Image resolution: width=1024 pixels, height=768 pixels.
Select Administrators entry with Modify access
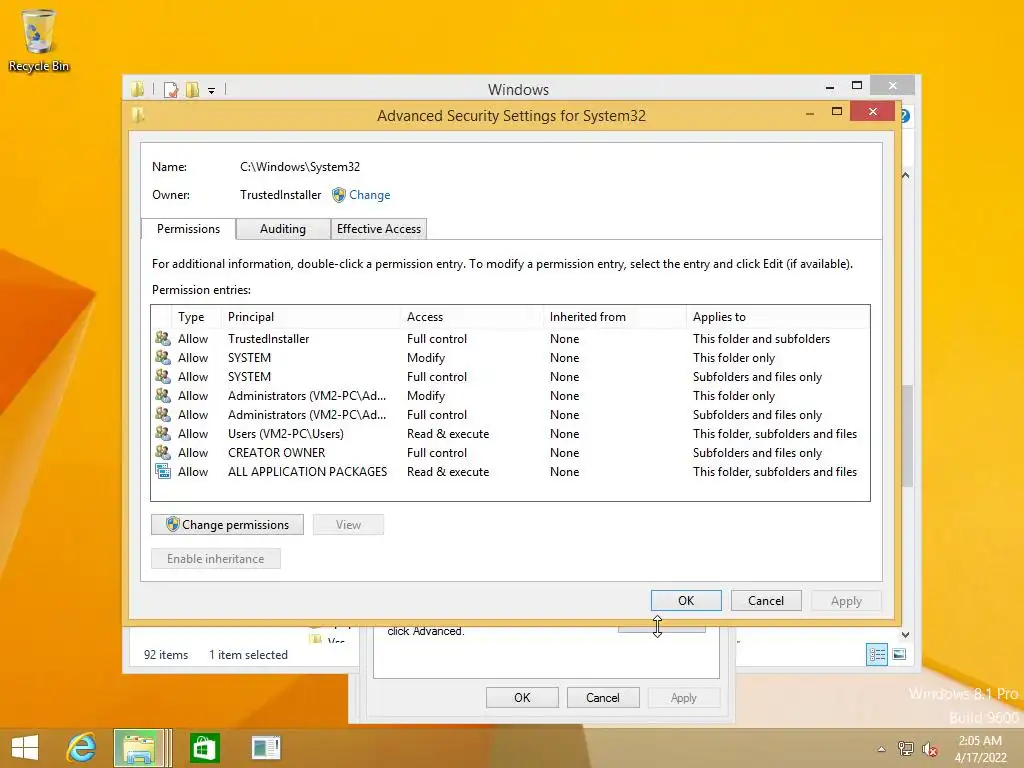point(510,396)
